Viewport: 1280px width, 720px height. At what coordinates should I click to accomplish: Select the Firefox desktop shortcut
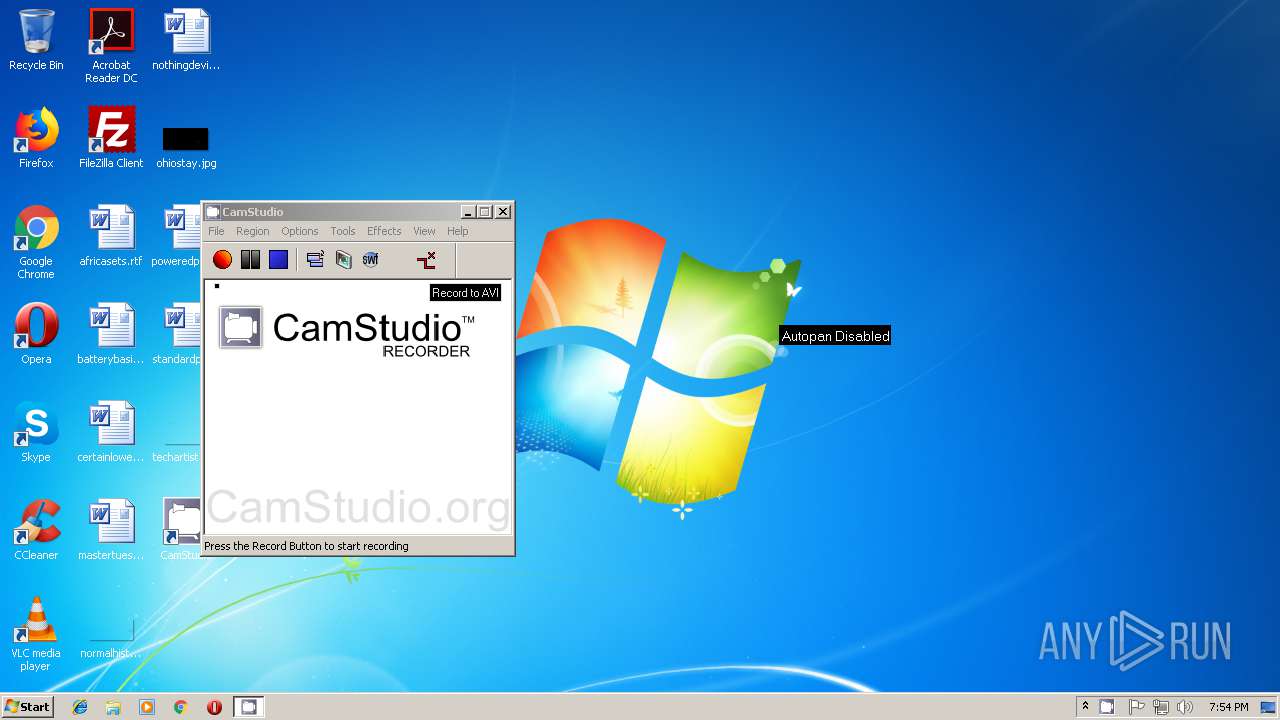coord(36,139)
